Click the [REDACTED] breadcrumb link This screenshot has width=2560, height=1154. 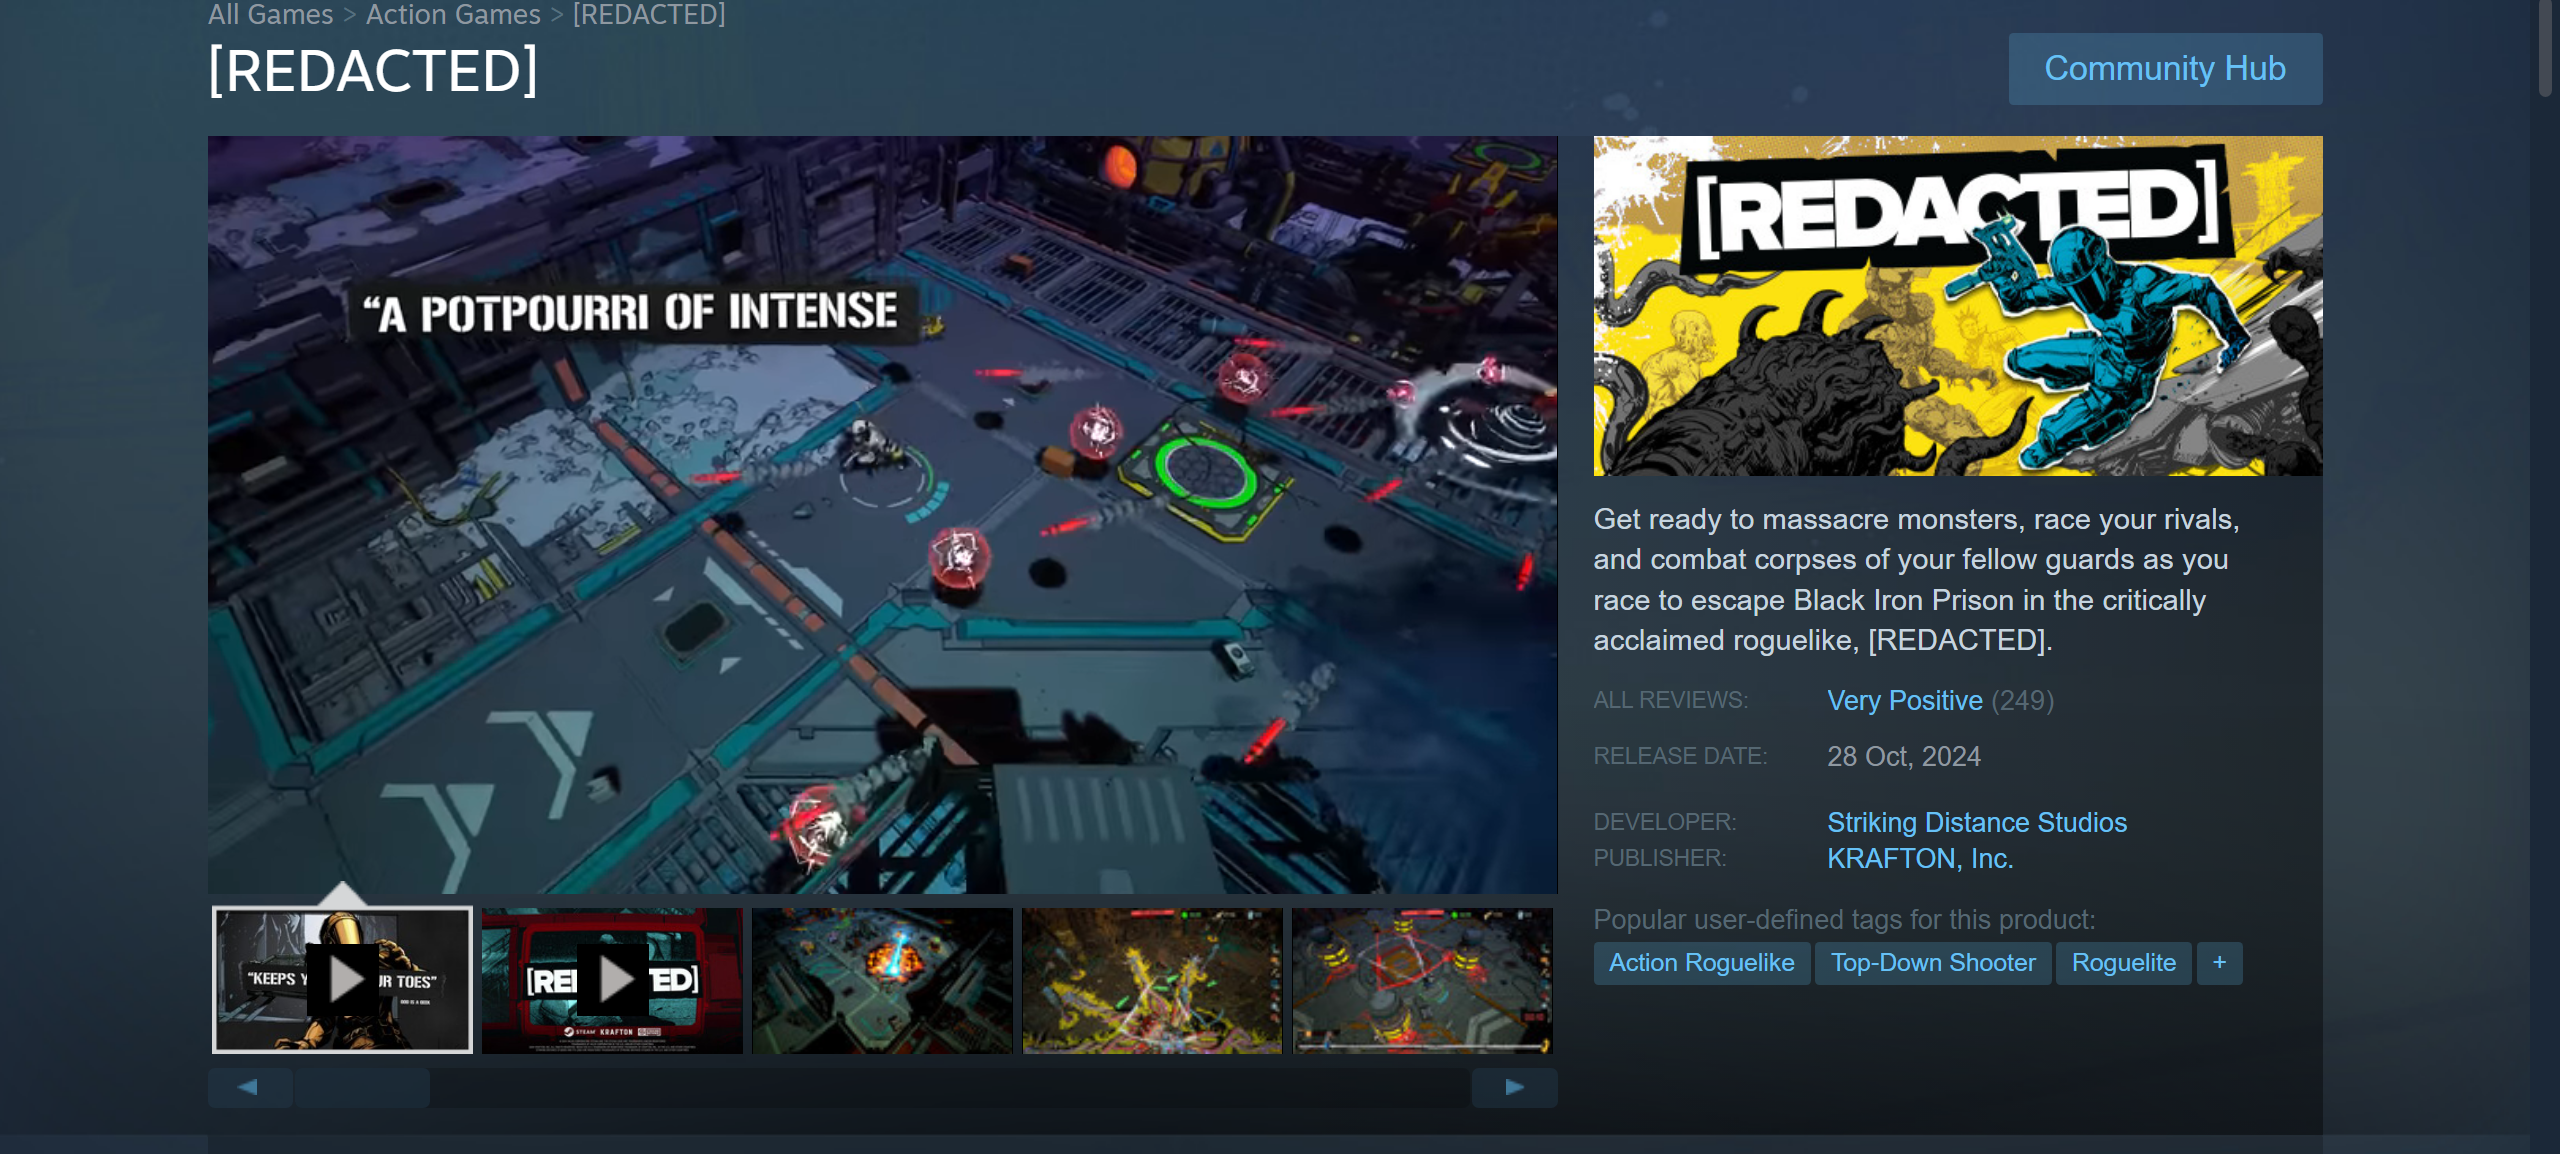[x=649, y=14]
